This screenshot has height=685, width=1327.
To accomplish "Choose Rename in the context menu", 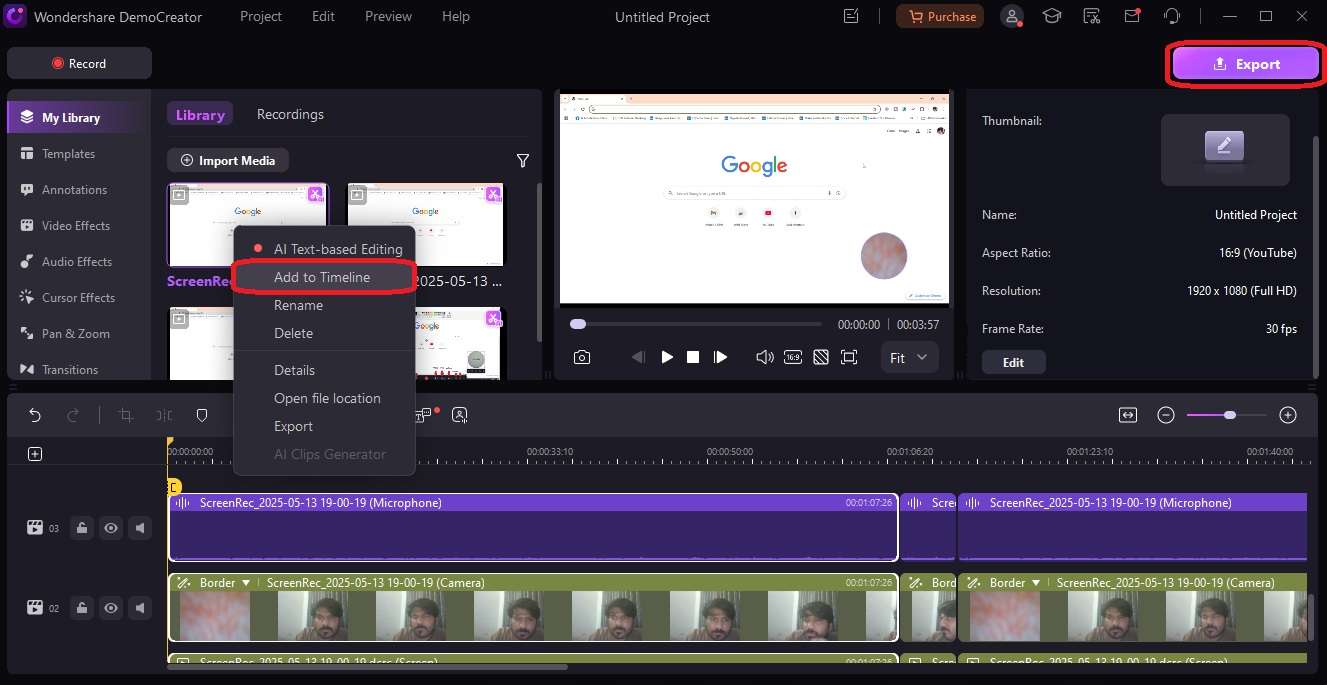I will [323, 305].
